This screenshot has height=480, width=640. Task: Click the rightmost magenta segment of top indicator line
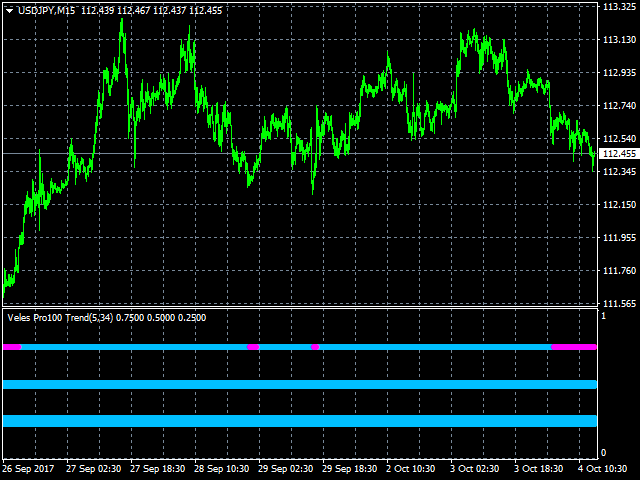pos(573,347)
